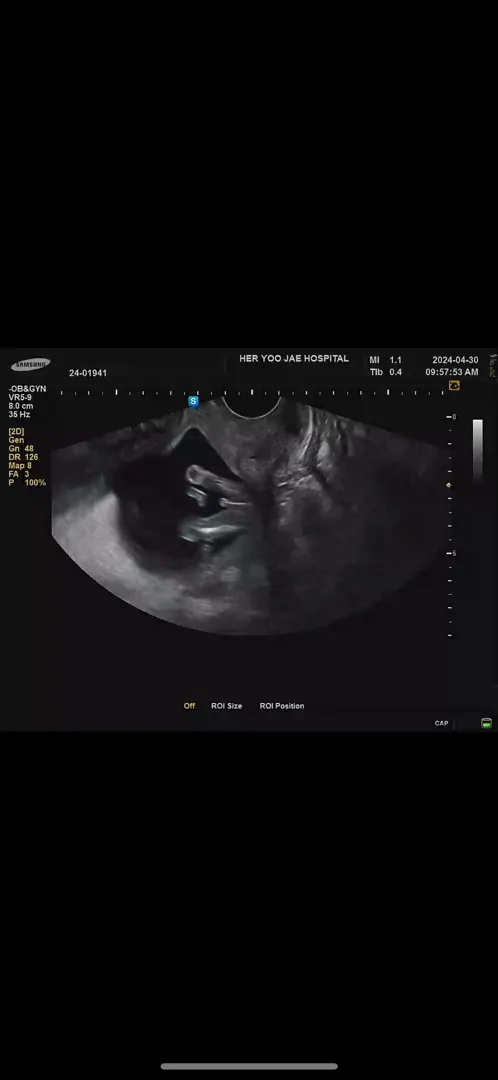Screen dimensions: 498x1080
Task: Click the yellow focus marker on the depth scale
Action: tap(449, 486)
